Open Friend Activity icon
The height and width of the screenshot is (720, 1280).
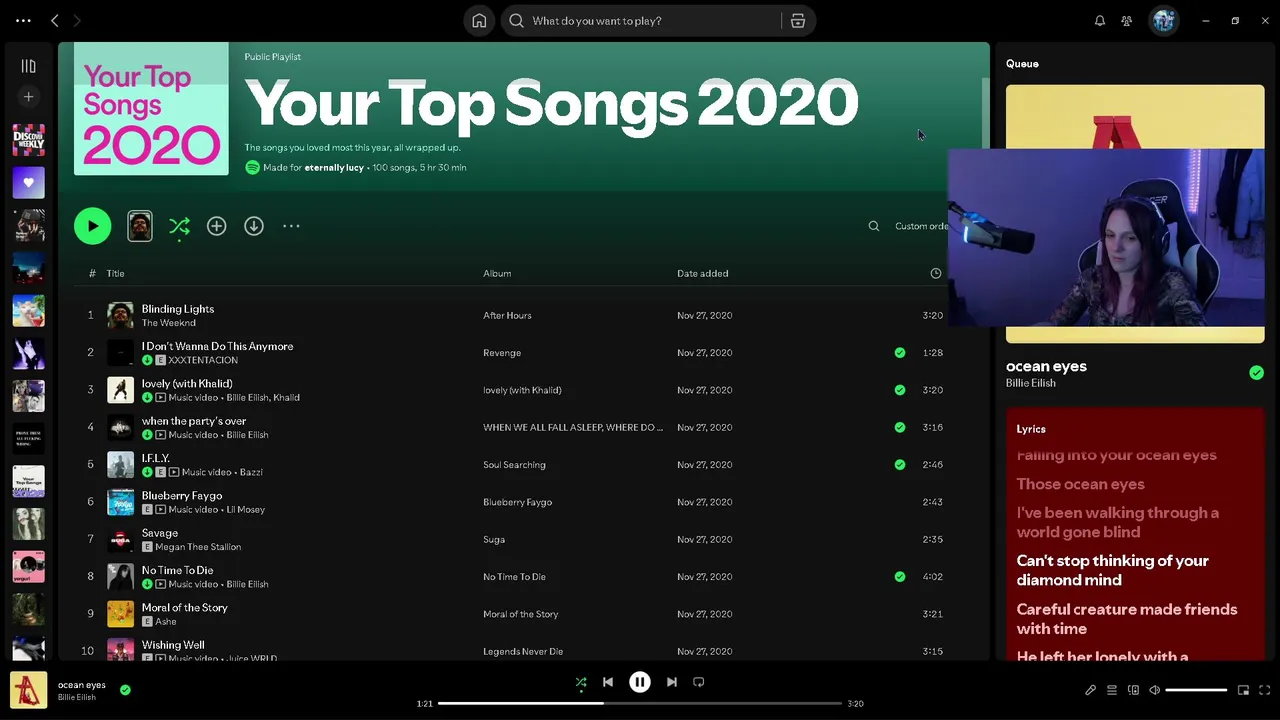(x=1127, y=21)
